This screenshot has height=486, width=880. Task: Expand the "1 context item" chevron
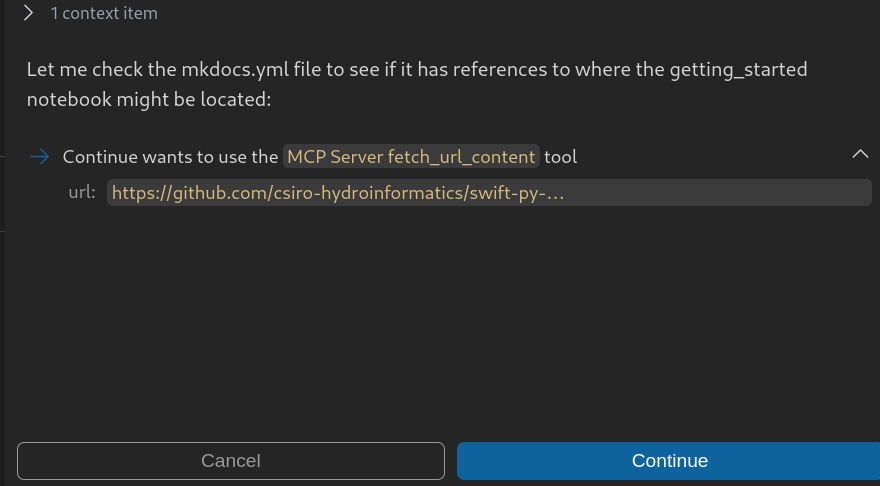click(29, 13)
